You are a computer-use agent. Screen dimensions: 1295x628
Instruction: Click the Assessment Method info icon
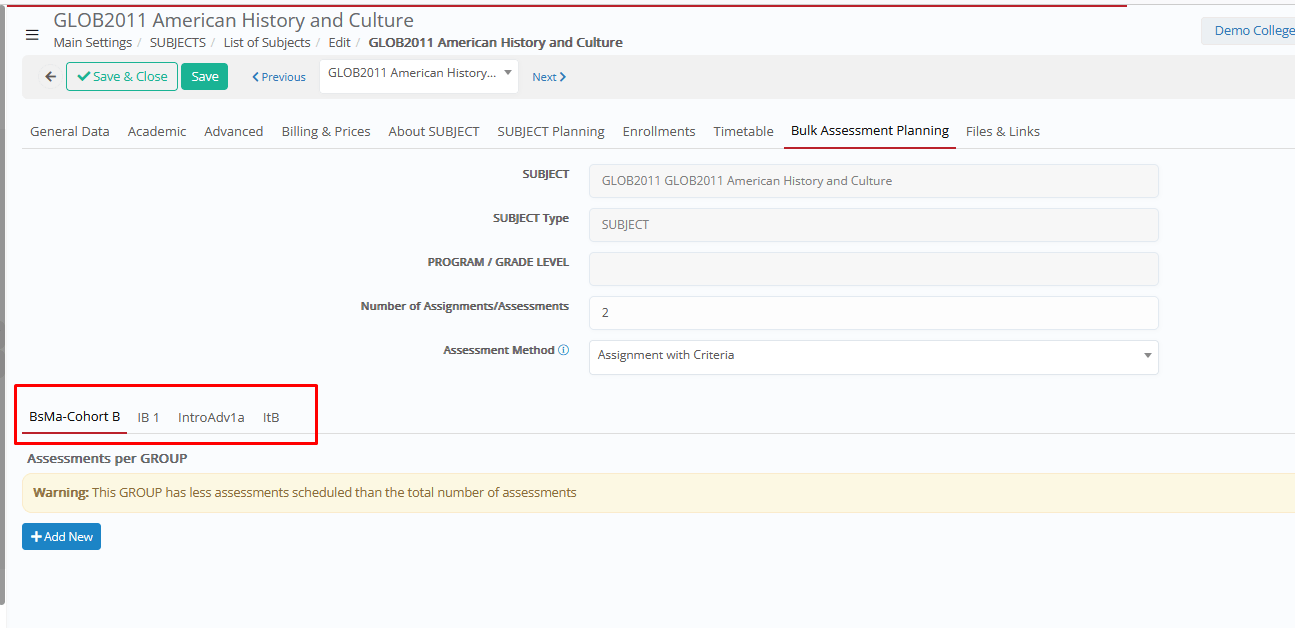tap(563, 351)
